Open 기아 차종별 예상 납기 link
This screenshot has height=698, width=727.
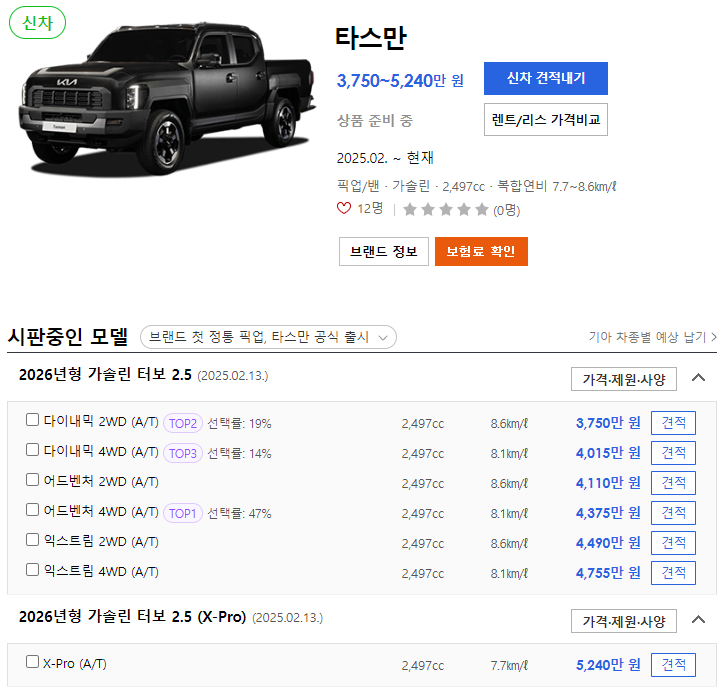pyautogui.click(x=652, y=337)
